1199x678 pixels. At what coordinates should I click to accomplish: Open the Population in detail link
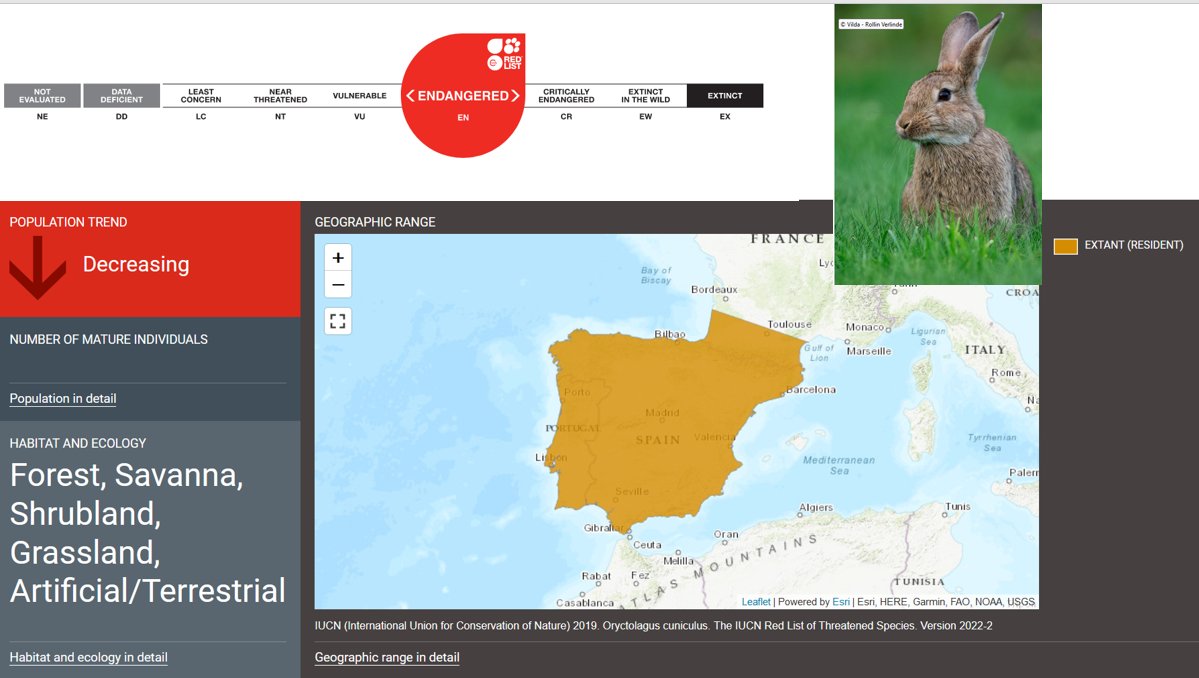[63, 398]
